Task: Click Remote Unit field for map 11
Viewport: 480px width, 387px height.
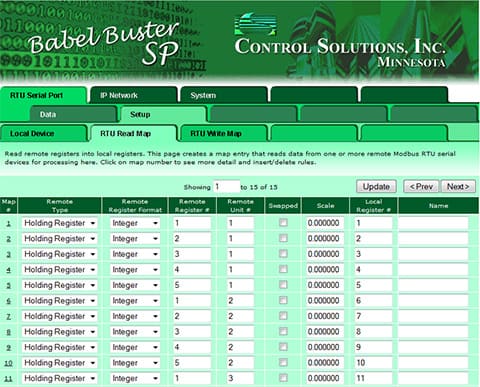Action: coord(240,378)
